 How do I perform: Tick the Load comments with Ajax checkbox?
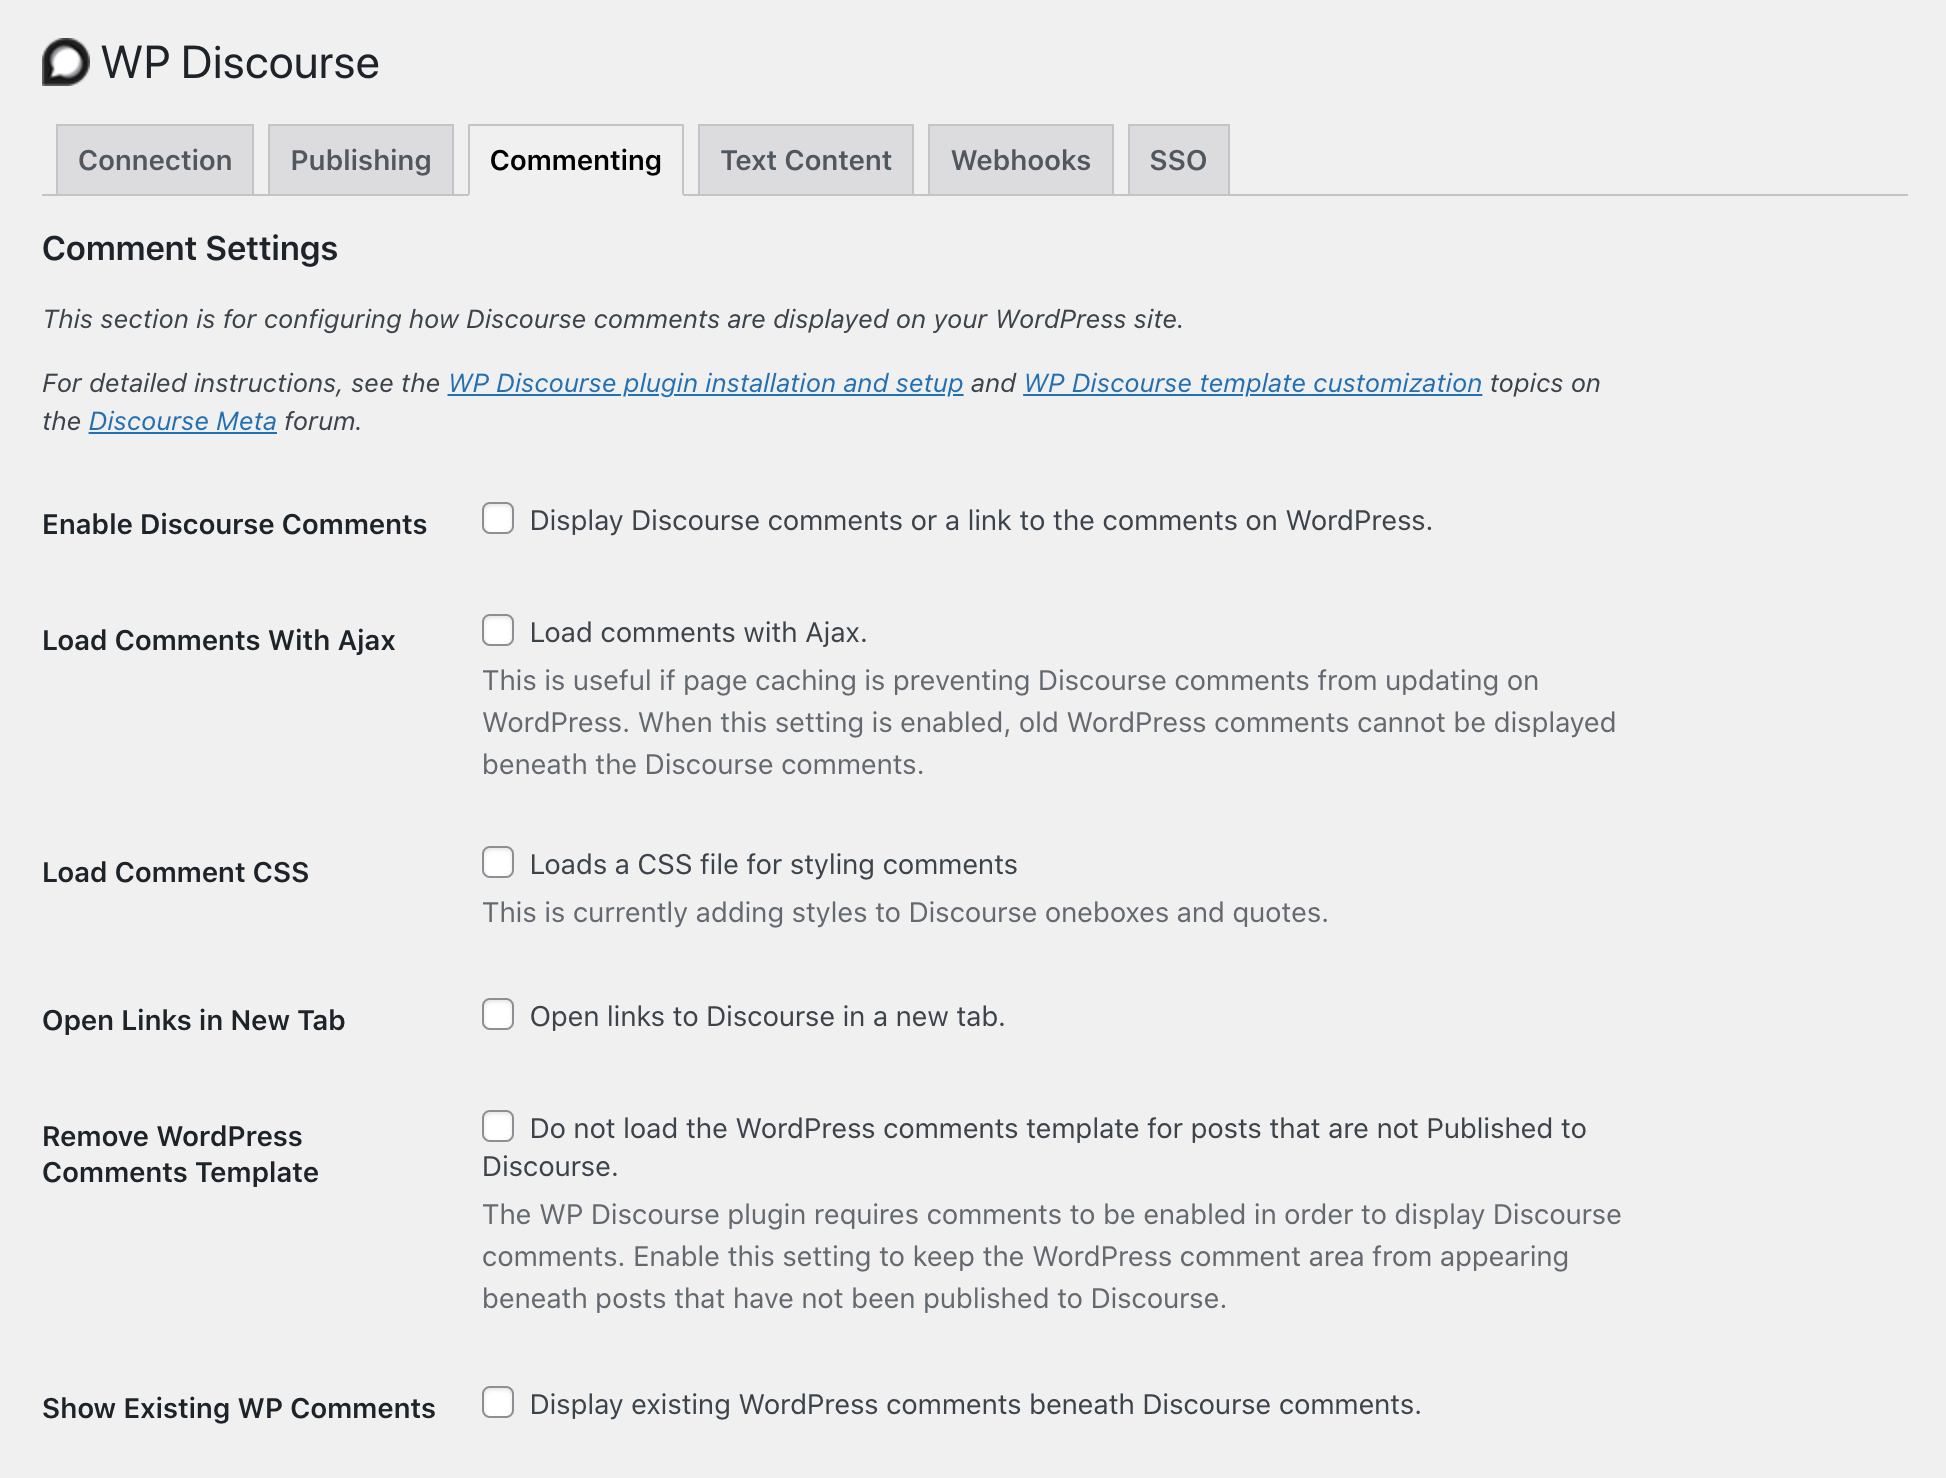498,631
